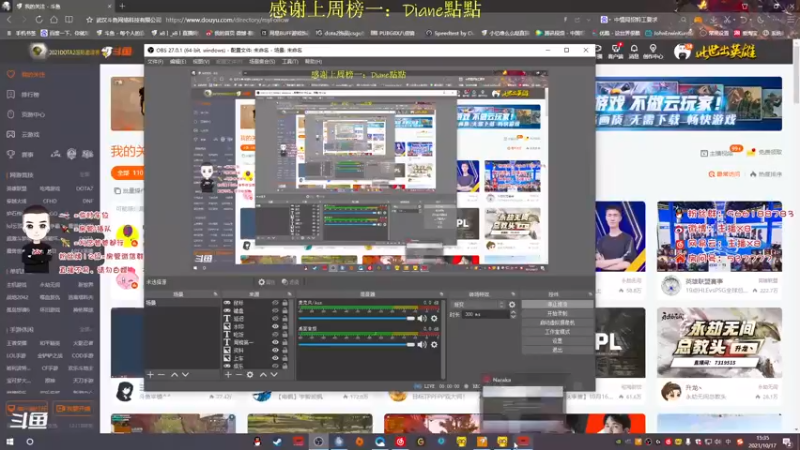Bookmark page with the star icon

[x=89, y=20]
